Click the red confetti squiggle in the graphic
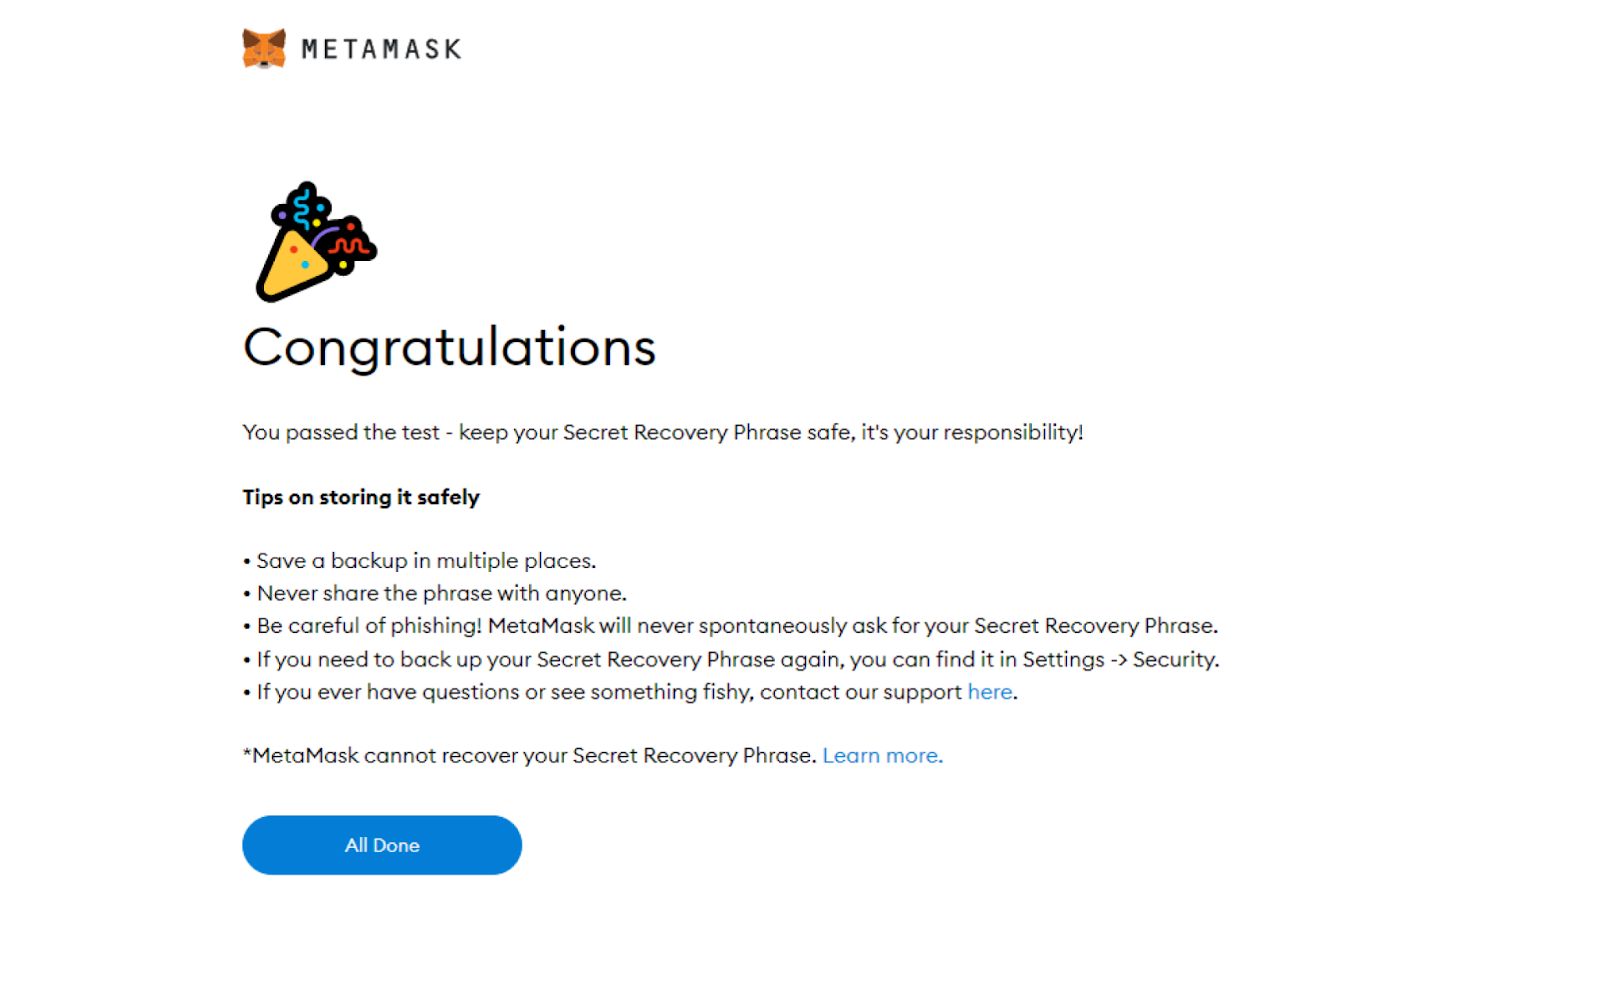1600x991 pixels. click(348, 245)
